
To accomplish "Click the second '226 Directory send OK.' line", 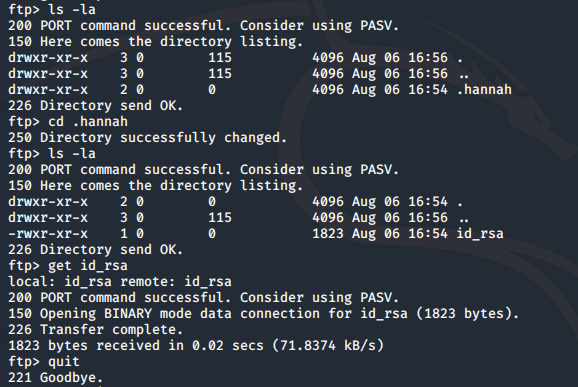I will tap(95, 250).
